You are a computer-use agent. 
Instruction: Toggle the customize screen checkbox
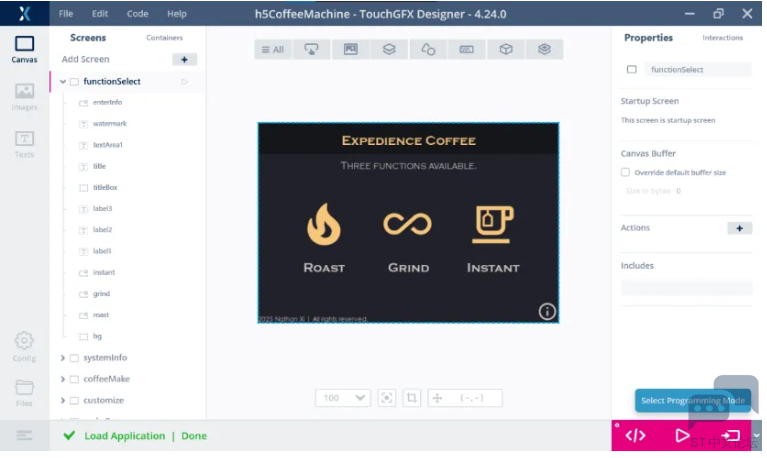tap(74, 401)
